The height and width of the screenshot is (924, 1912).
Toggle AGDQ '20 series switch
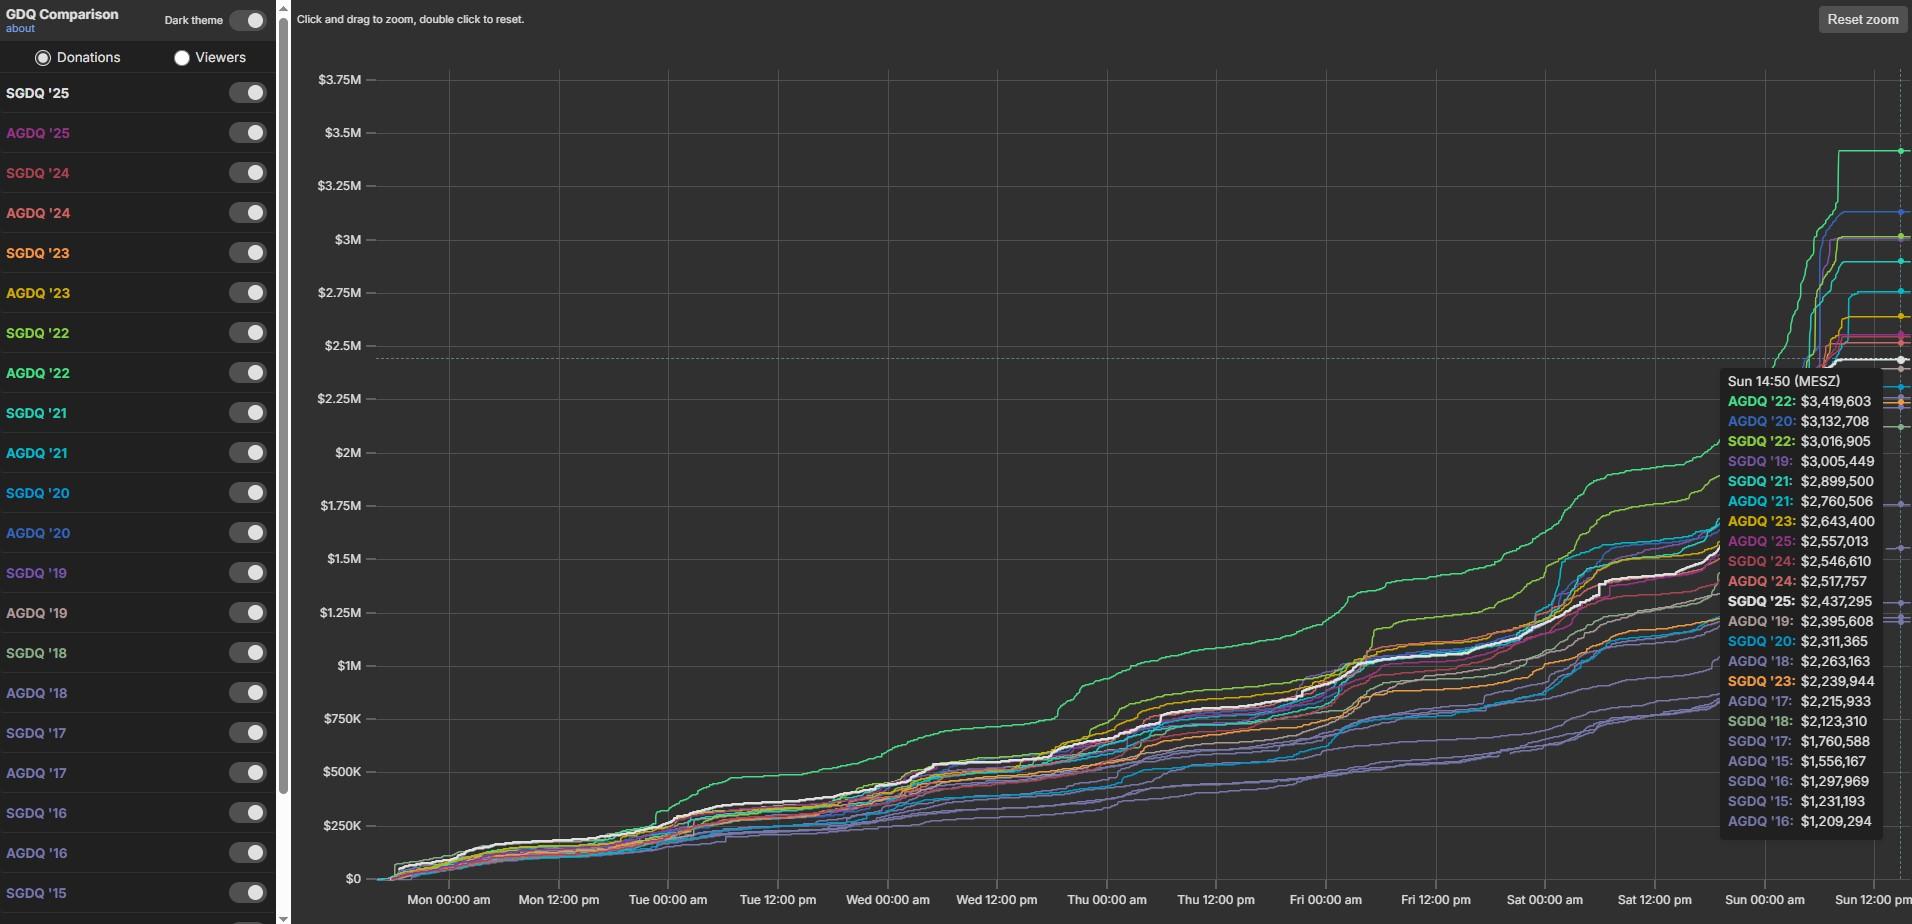tap(247, 533)
